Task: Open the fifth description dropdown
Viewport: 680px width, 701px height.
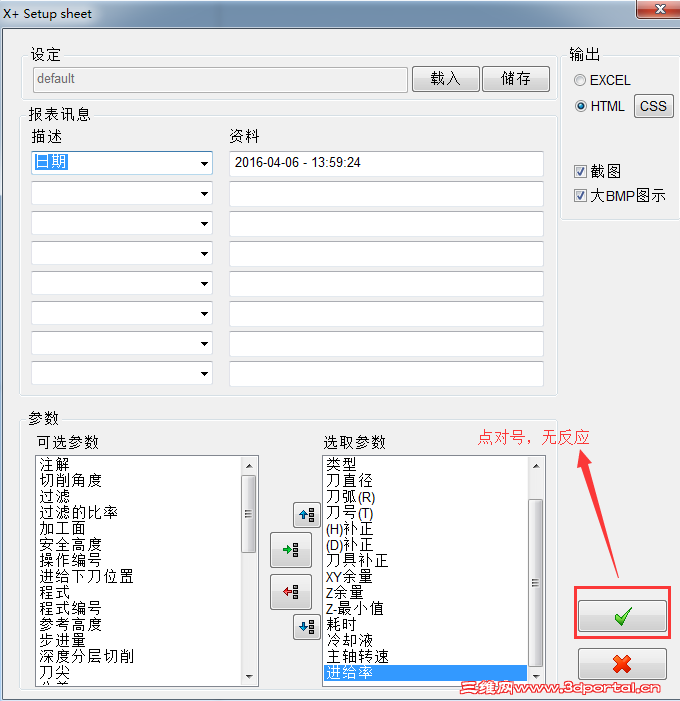Action: [x=204, y=283]
